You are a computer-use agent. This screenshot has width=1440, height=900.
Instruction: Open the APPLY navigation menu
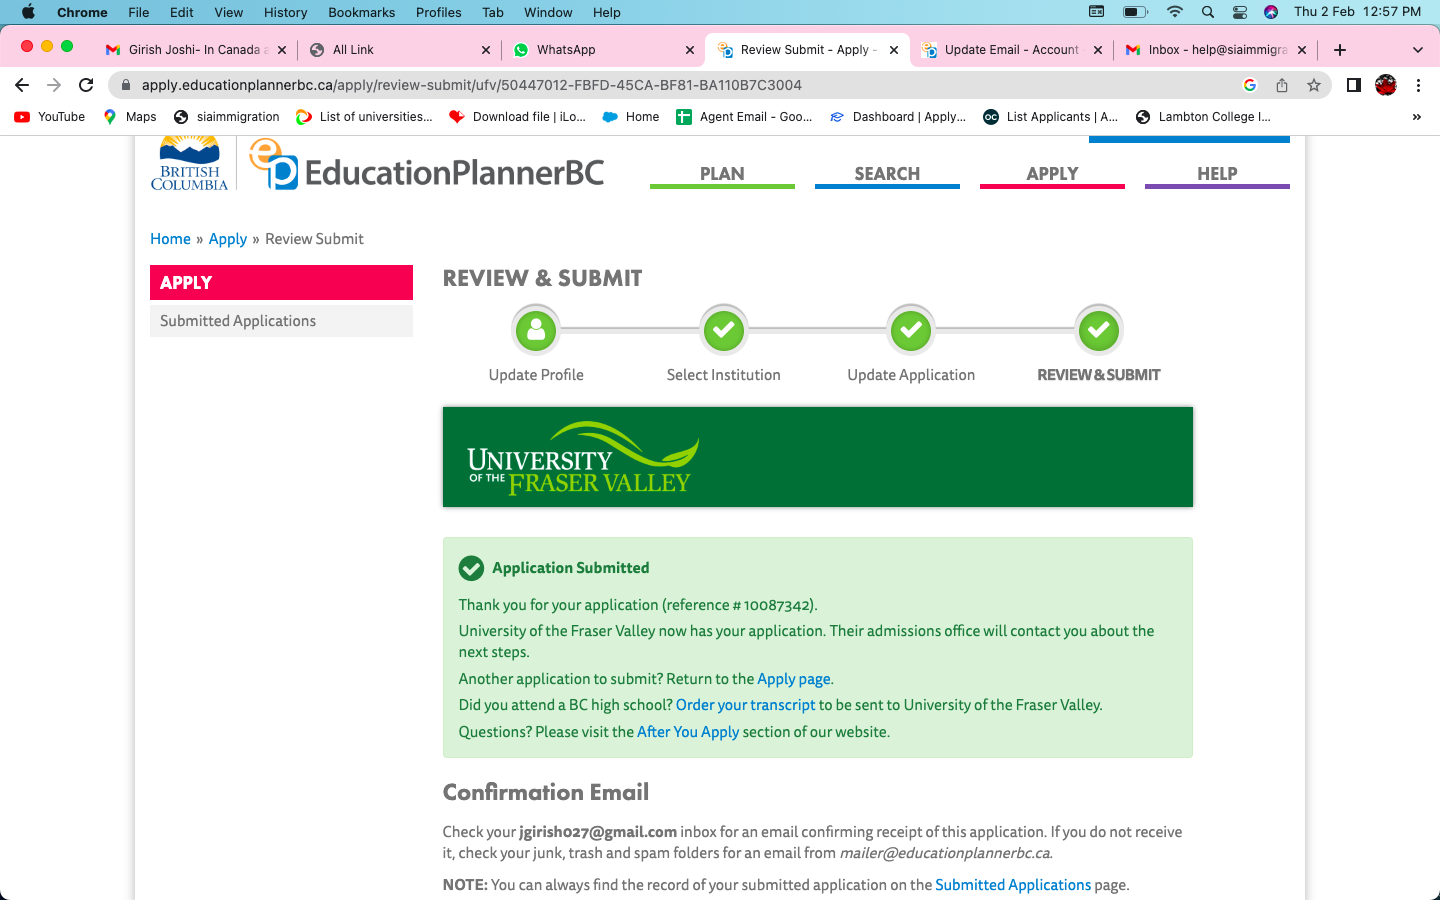point(1052,174)
